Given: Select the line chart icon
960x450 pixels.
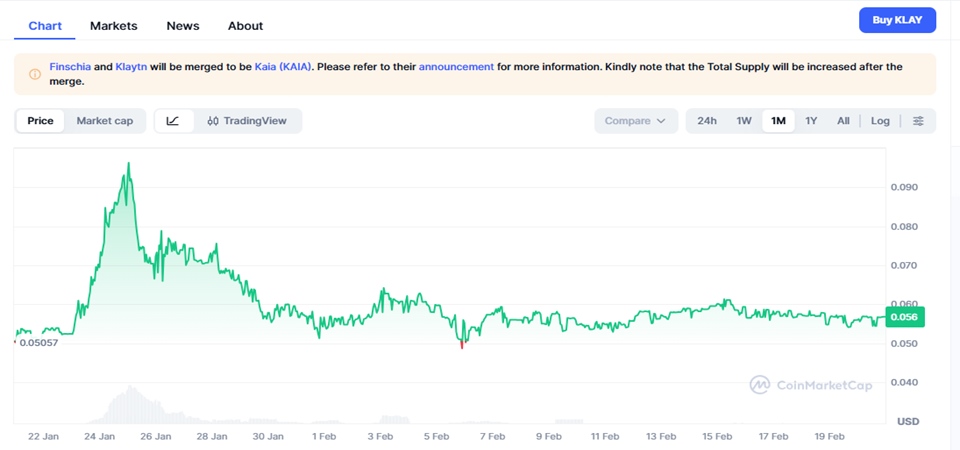Looking at the screenshot, I should click(x=173, y=121).
